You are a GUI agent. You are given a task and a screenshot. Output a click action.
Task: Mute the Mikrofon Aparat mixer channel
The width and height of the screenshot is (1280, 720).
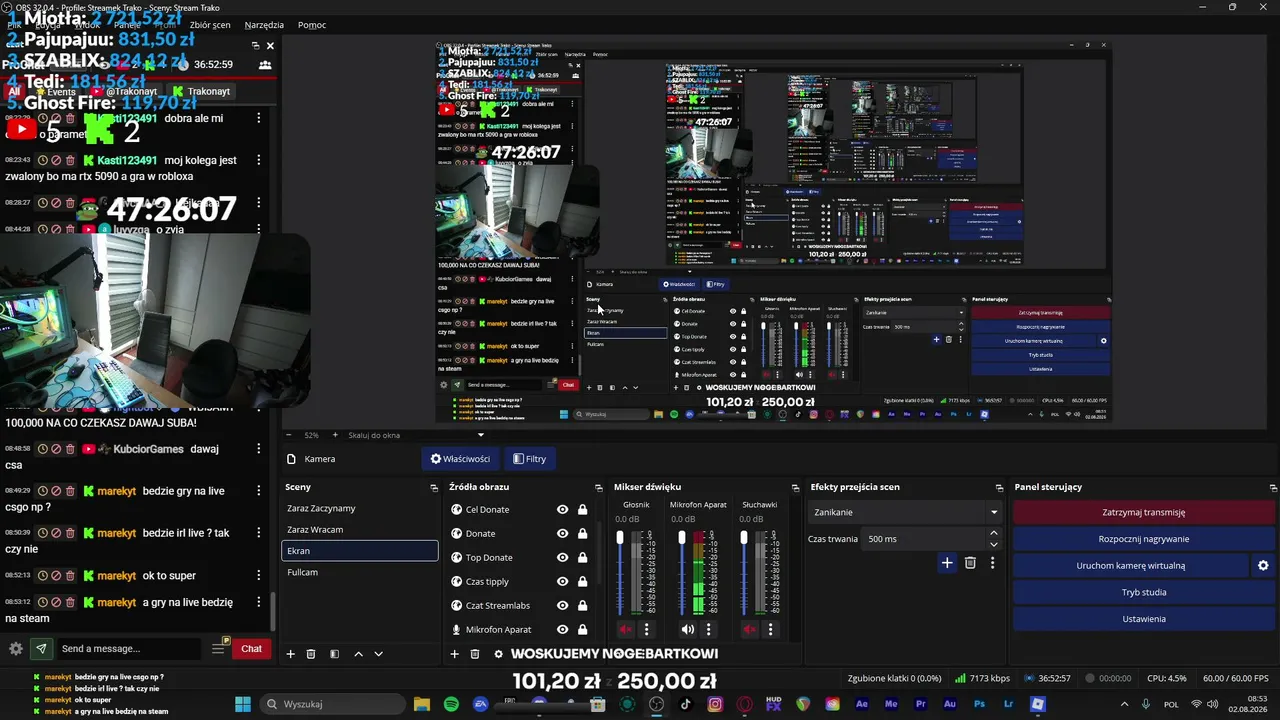tap(687, 630)
